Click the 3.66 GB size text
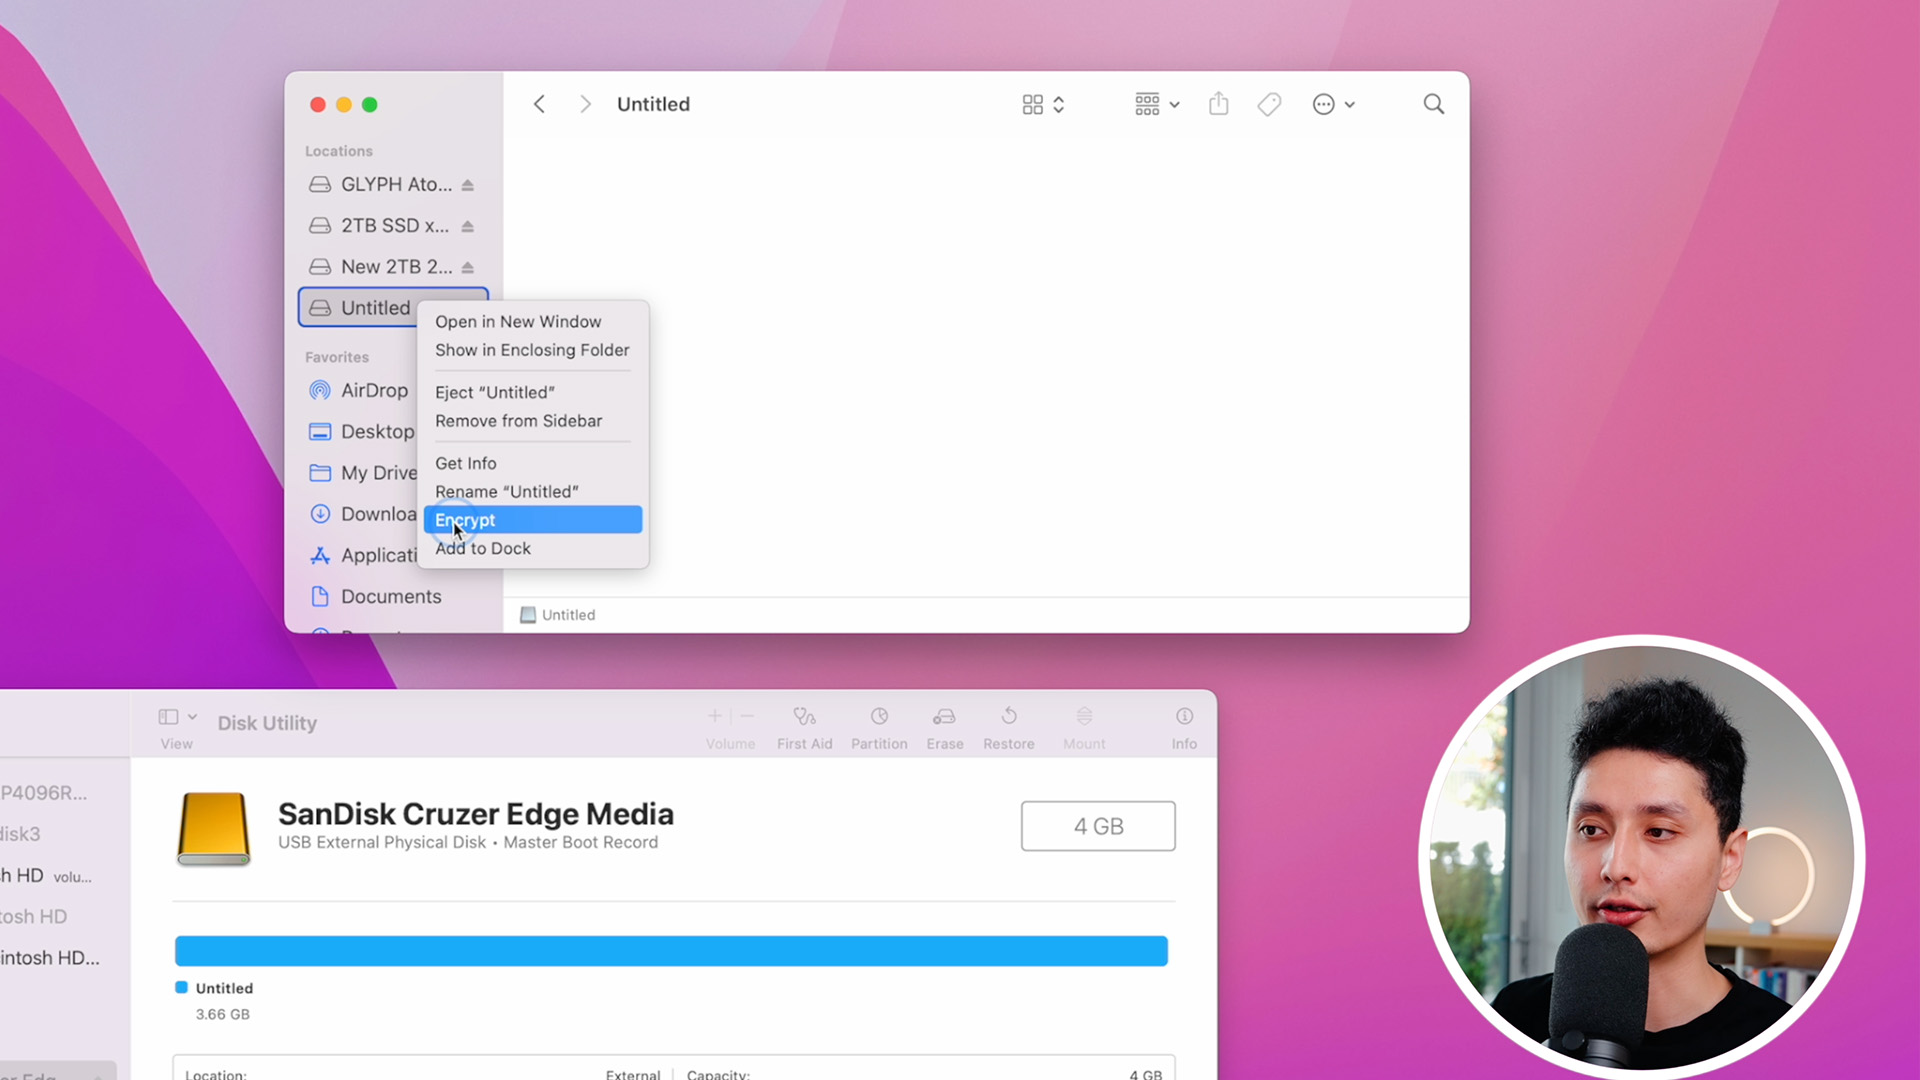The width and height of the screenshot is (1920, 1080). tap(223, 1014)
